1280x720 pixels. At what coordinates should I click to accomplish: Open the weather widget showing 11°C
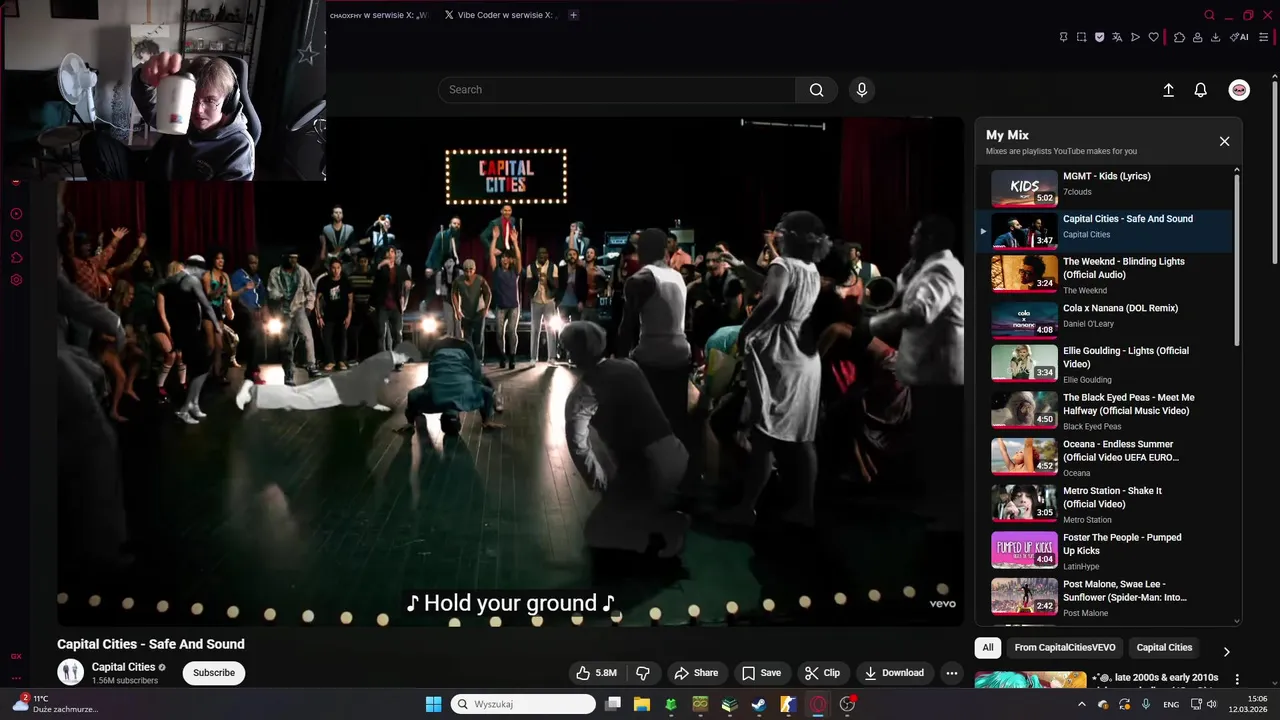[x=56, y=704]
